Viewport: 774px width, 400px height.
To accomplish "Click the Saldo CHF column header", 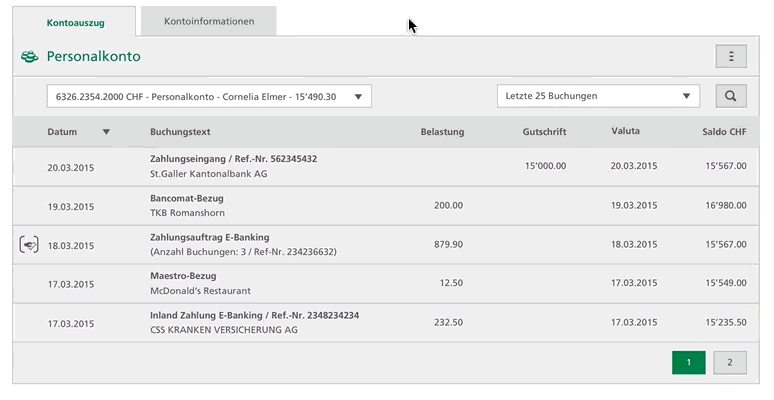I will click(724, 132).
